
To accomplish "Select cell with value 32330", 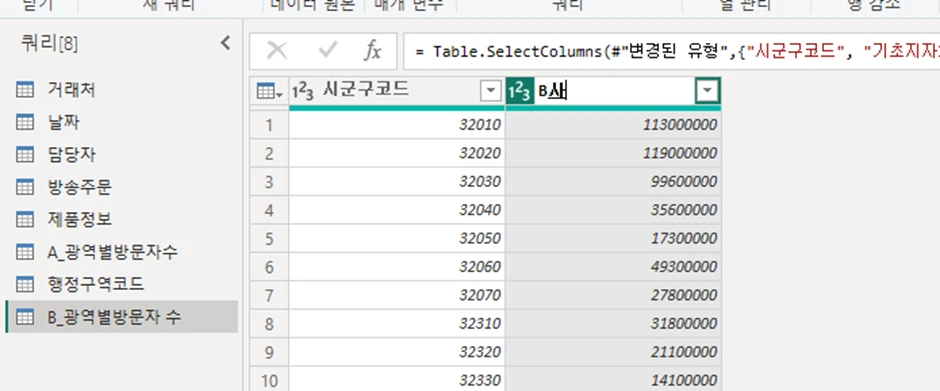I will coord(397,380).
